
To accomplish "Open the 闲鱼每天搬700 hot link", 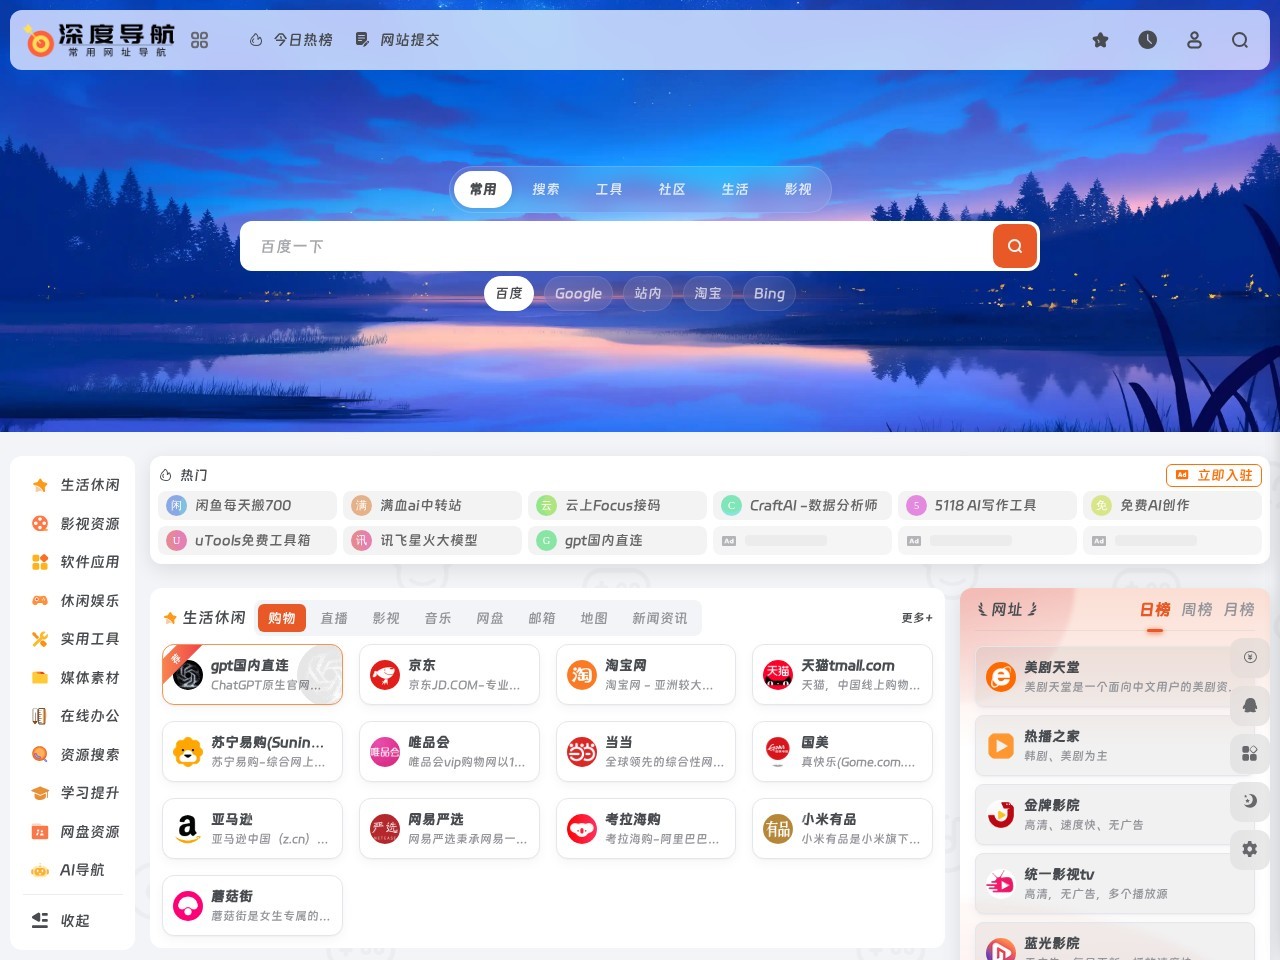I will [247, 505].
